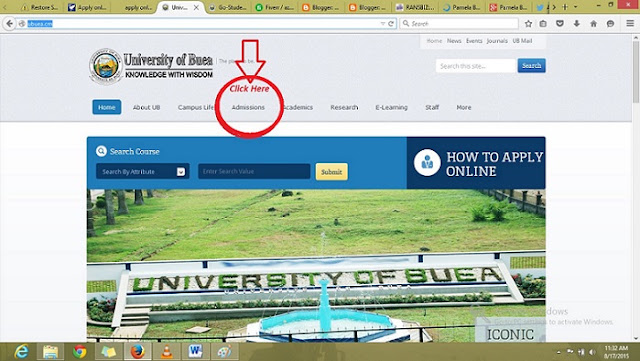The height and width of the screenshot is (361, 640).
Task: Open the UB Mail link
Action: 522,41
